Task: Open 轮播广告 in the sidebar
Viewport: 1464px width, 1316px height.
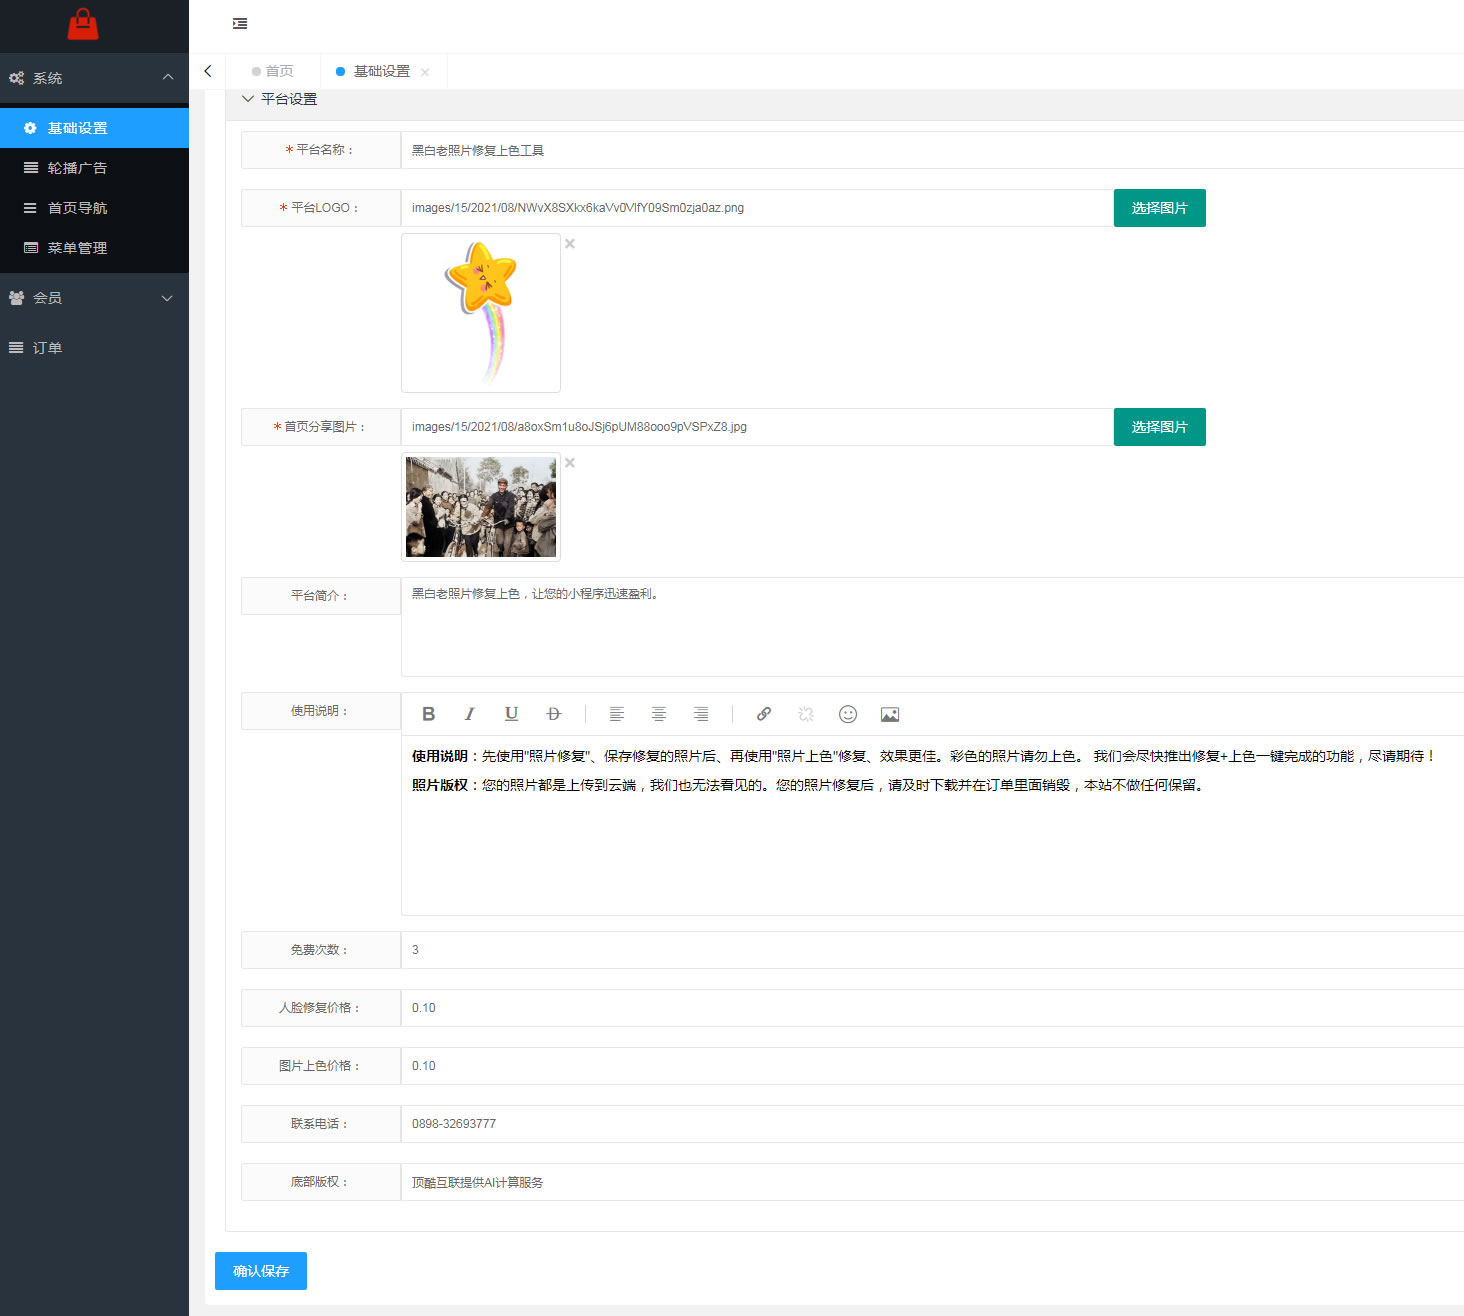Action: click(x=94, y=168)
